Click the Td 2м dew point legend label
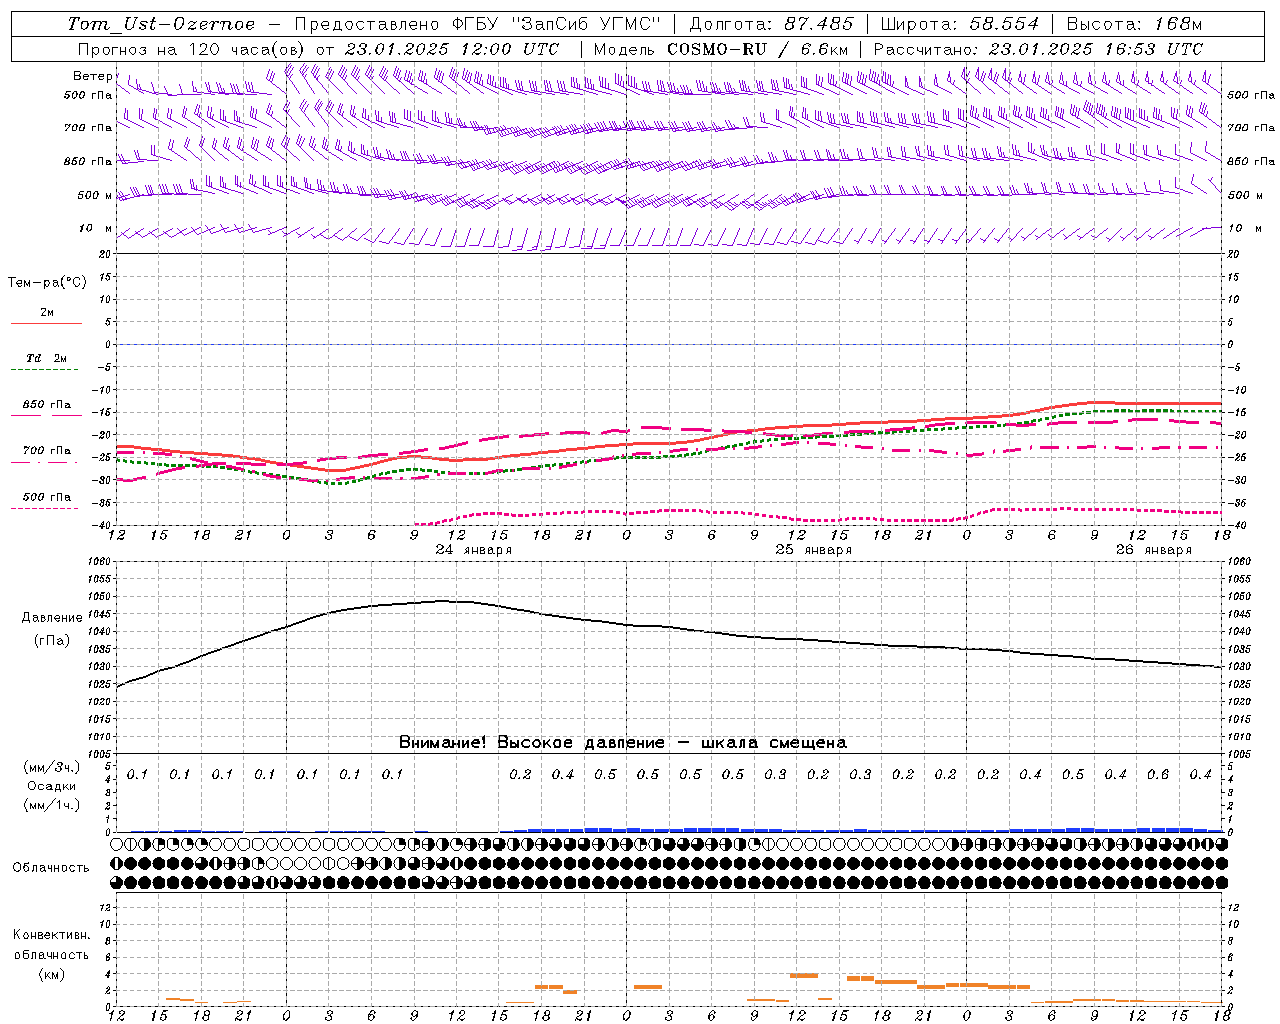Screen dimensions: 1280x1024 click(x=47, y=358)
